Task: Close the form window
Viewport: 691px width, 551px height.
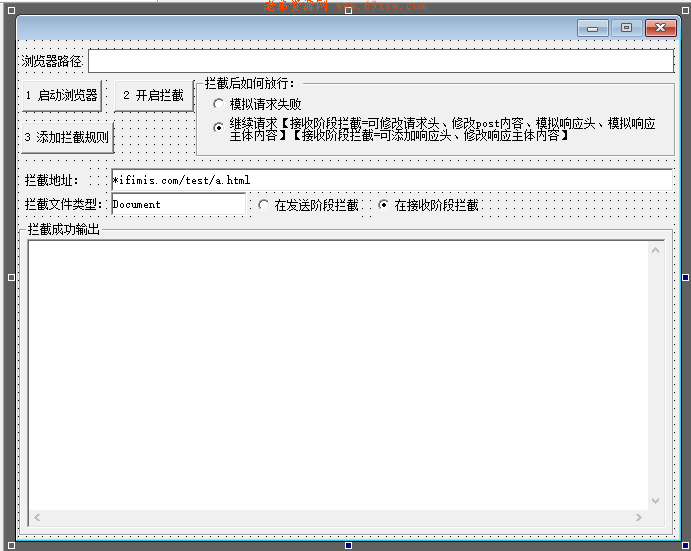Action: coord(660,29)
